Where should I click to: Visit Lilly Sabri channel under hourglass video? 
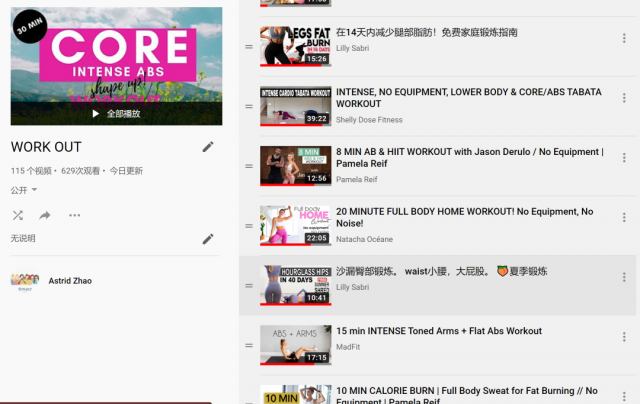click(352, 287)
